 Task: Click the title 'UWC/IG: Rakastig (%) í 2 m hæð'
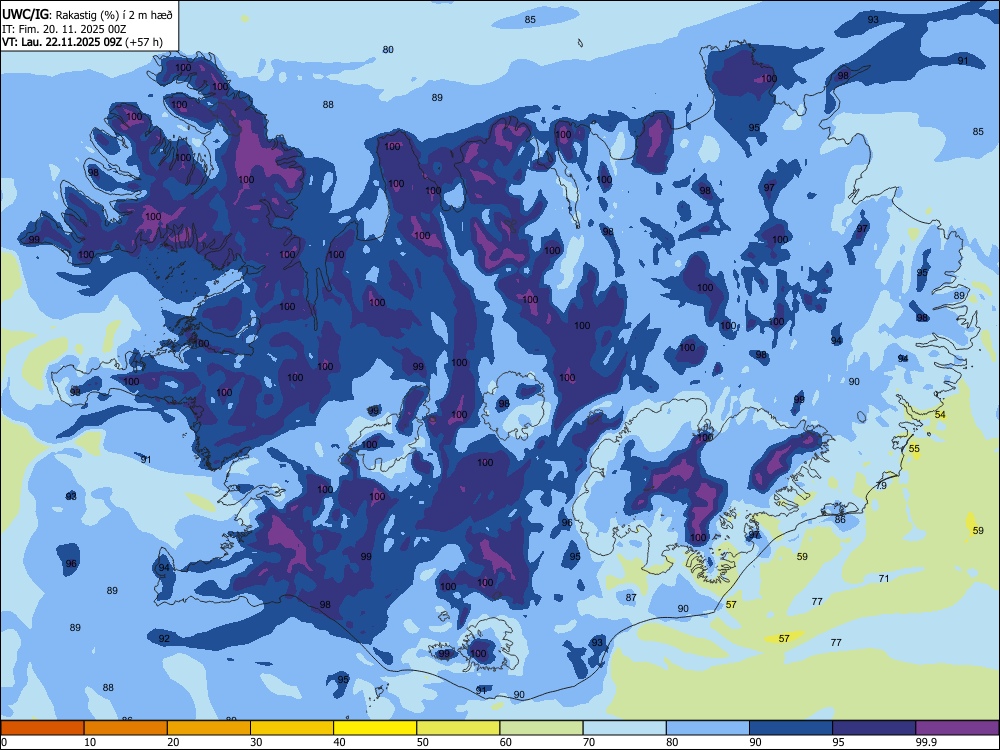tap(87, 14)
